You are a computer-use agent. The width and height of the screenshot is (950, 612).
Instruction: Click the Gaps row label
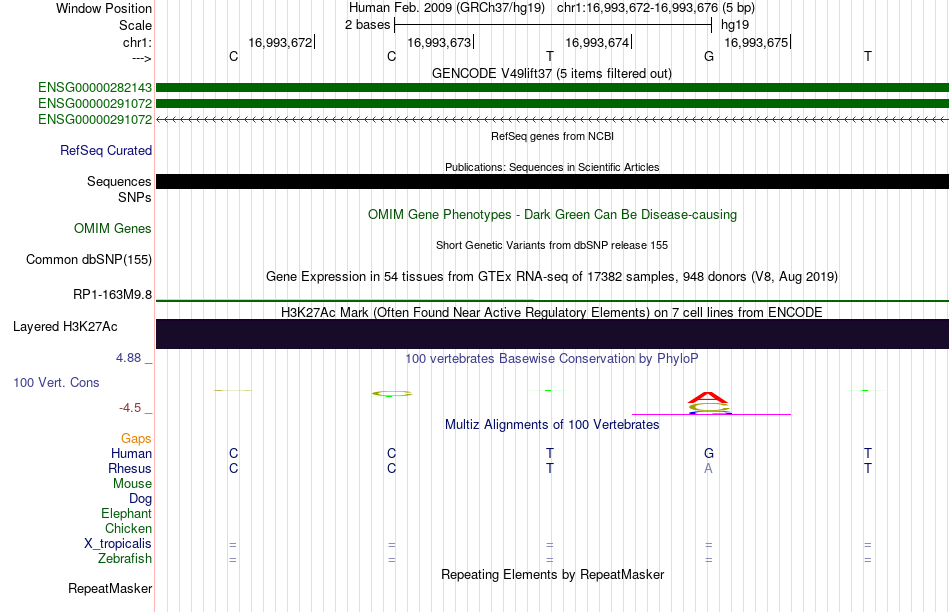click(x=136, y=438)
